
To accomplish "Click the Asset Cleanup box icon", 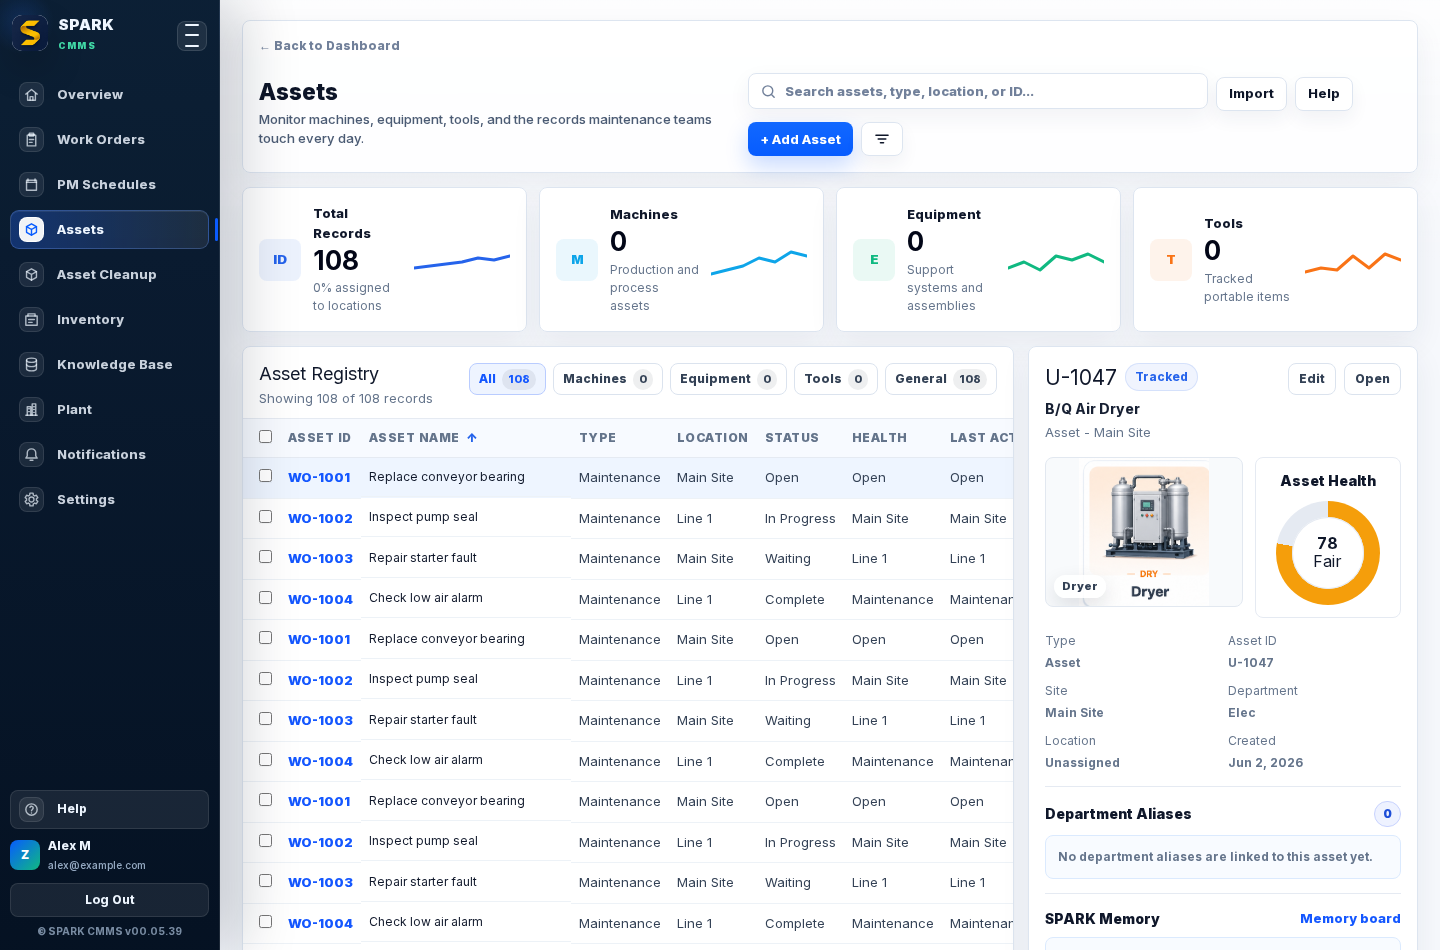I will point(32,275).
